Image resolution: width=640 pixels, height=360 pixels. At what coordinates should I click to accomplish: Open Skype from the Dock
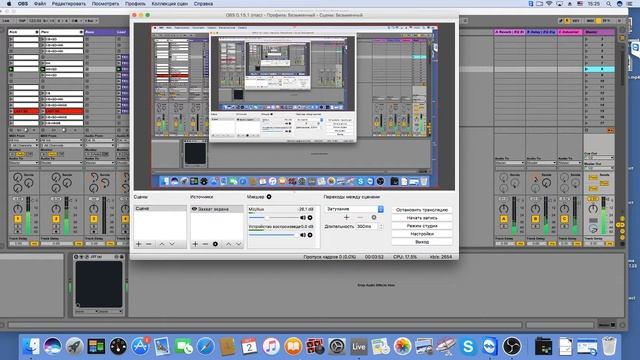pos(468,347)
